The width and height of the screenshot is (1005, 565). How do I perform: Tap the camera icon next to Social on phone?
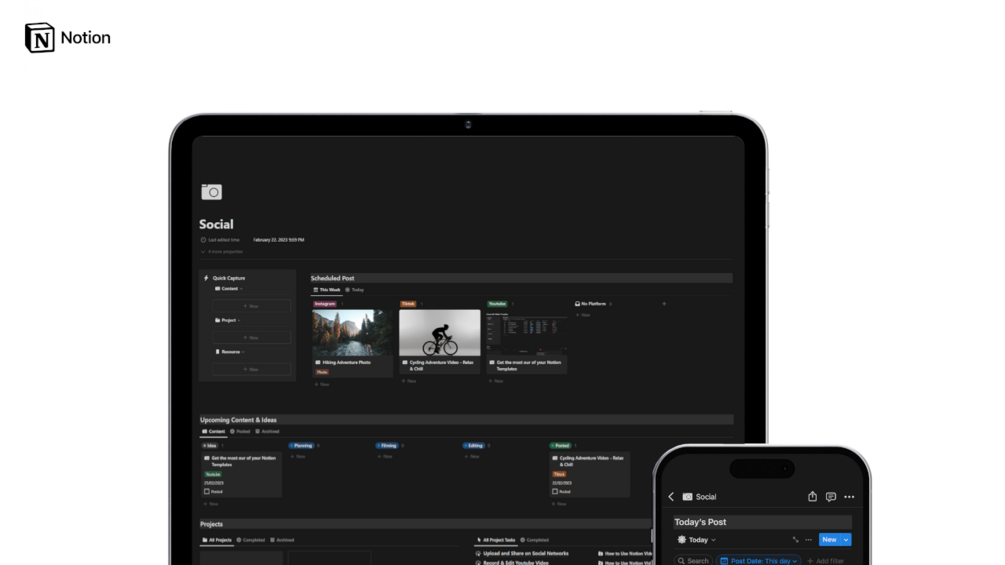(688, 496)
